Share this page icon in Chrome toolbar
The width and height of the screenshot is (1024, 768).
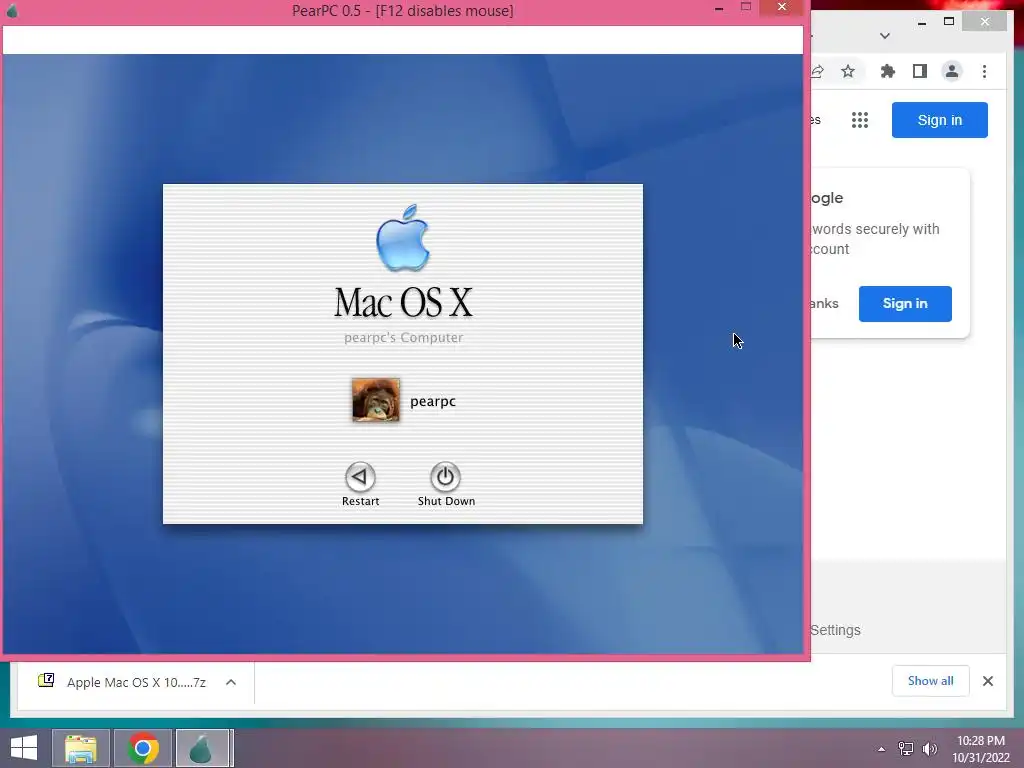(x=817, y=71)
